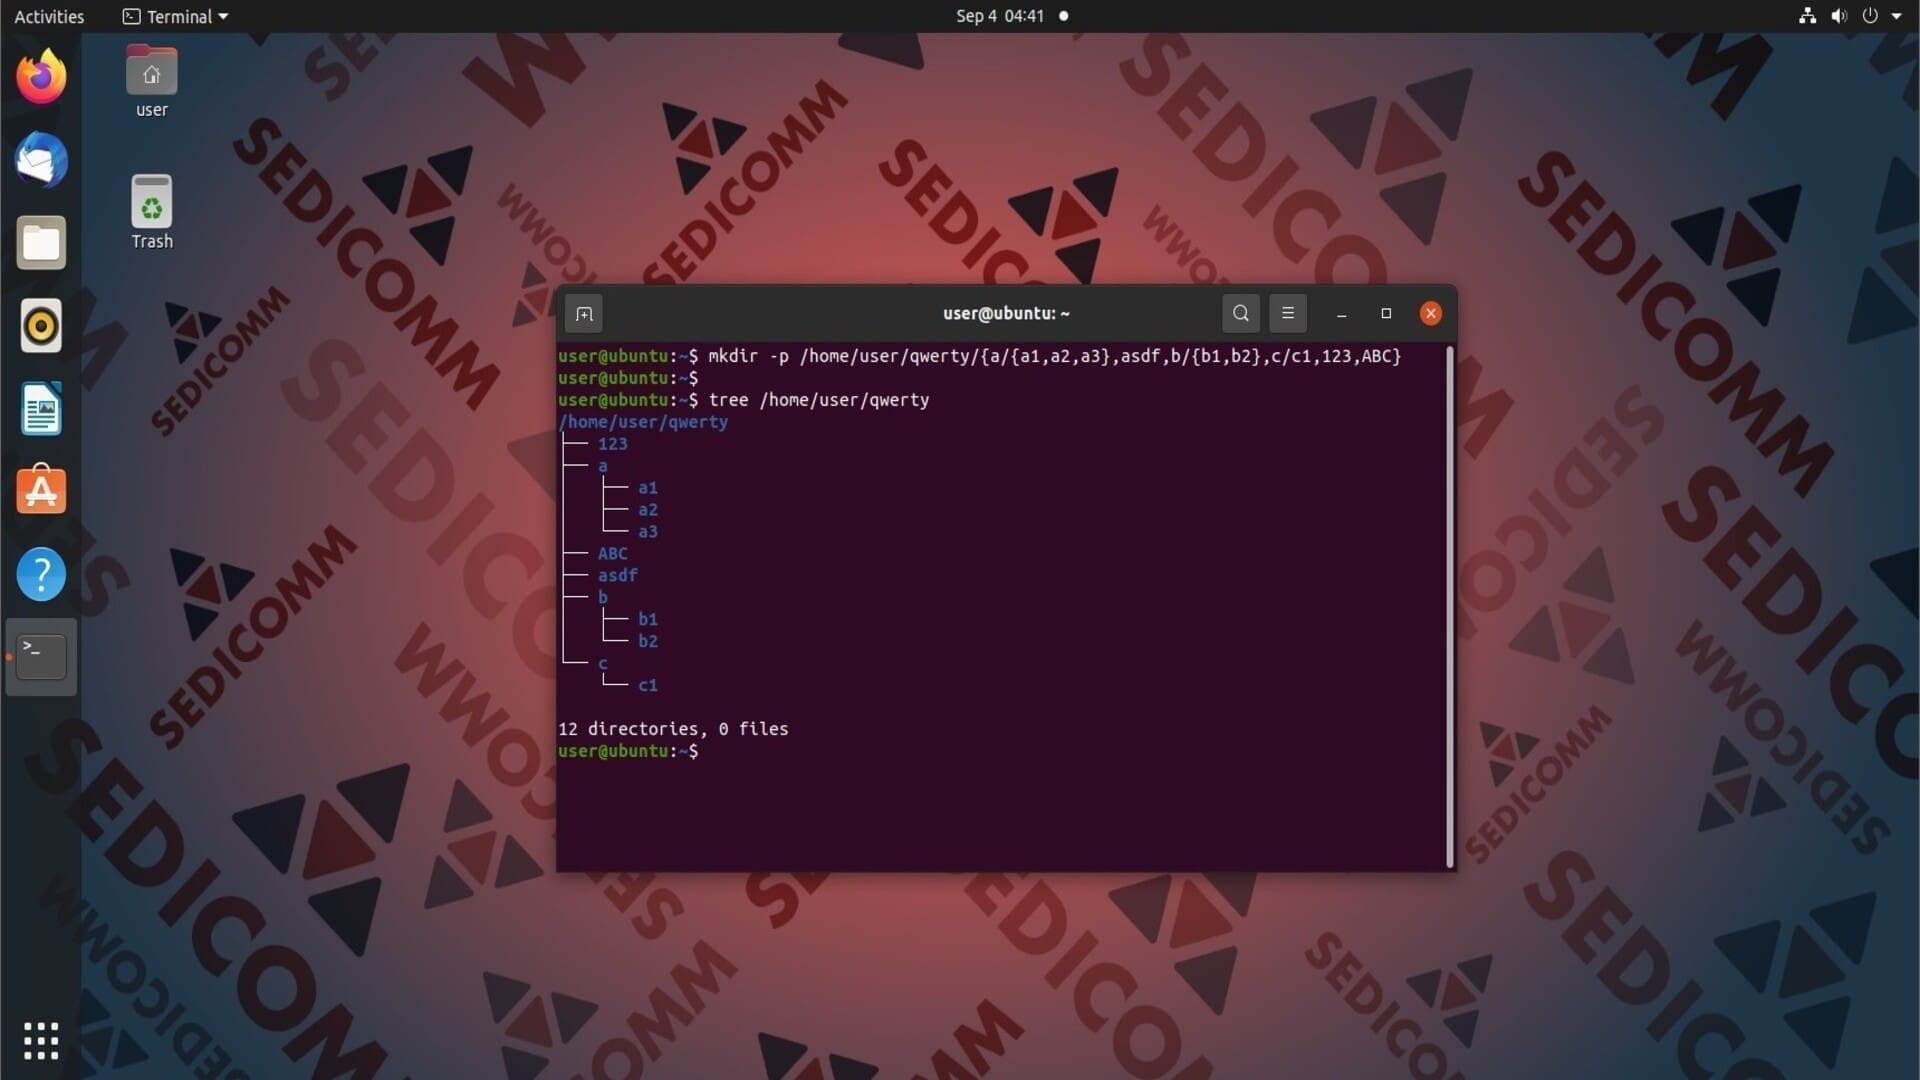
Task: Open the user home folder desktop icon
Action: coord(152,82)
